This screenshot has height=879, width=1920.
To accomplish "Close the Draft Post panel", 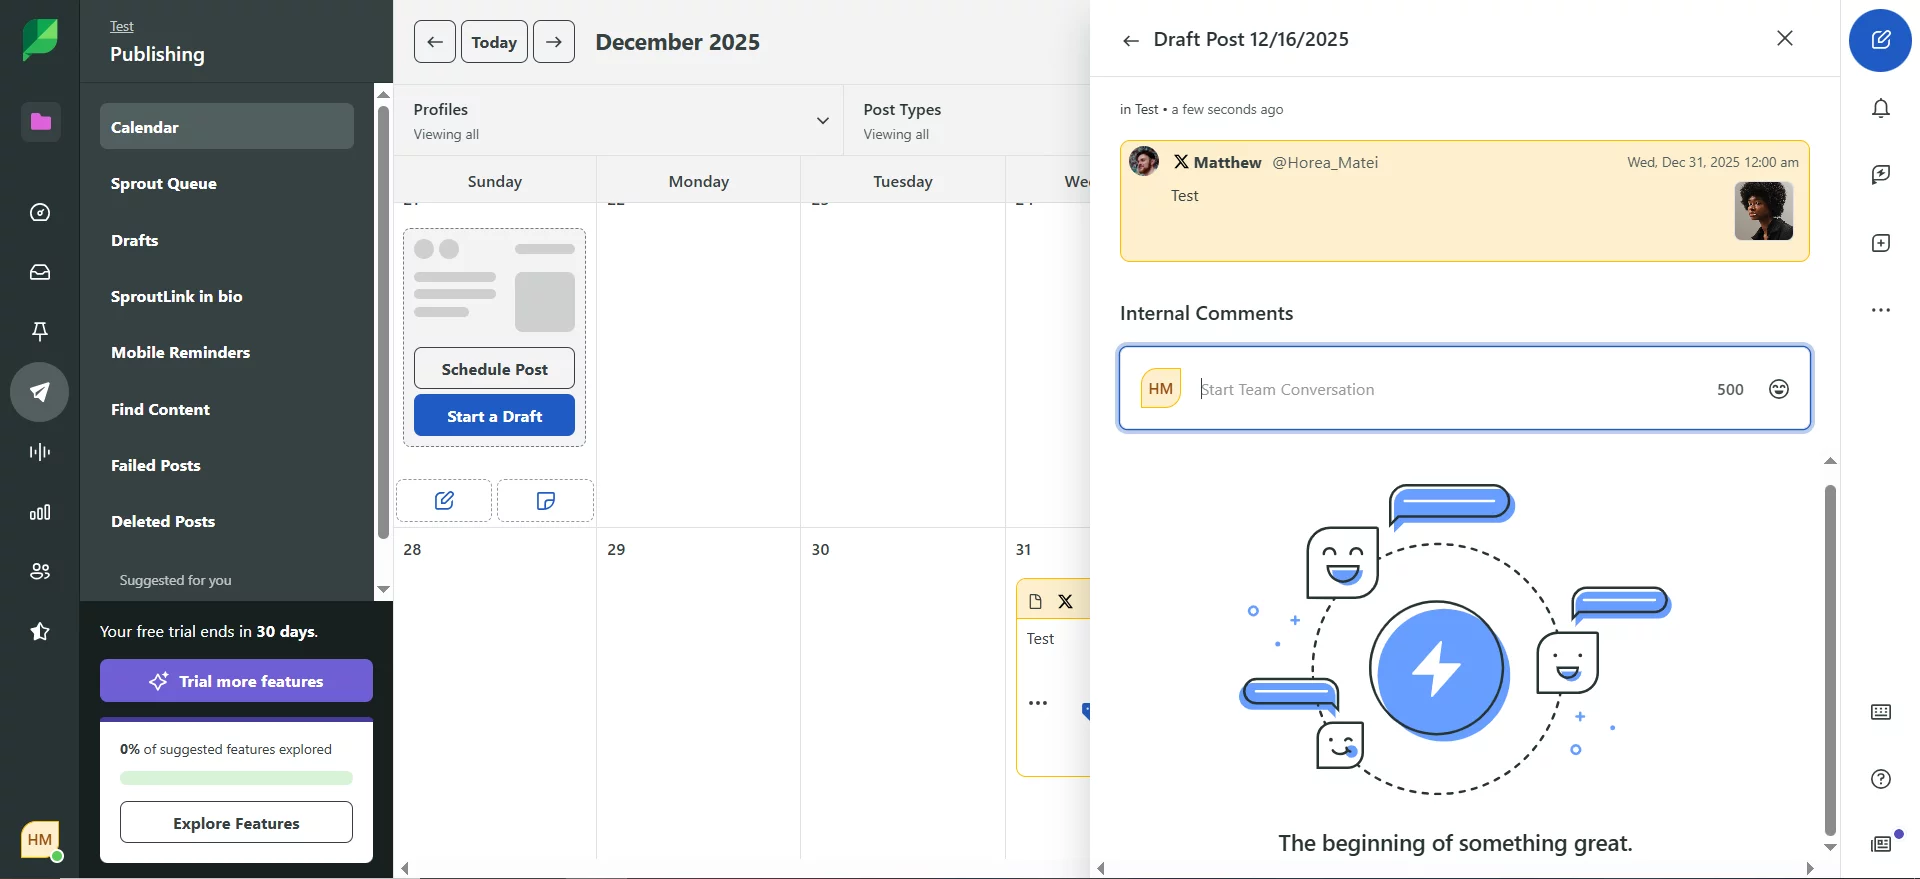I will [x=1785, y=38].
